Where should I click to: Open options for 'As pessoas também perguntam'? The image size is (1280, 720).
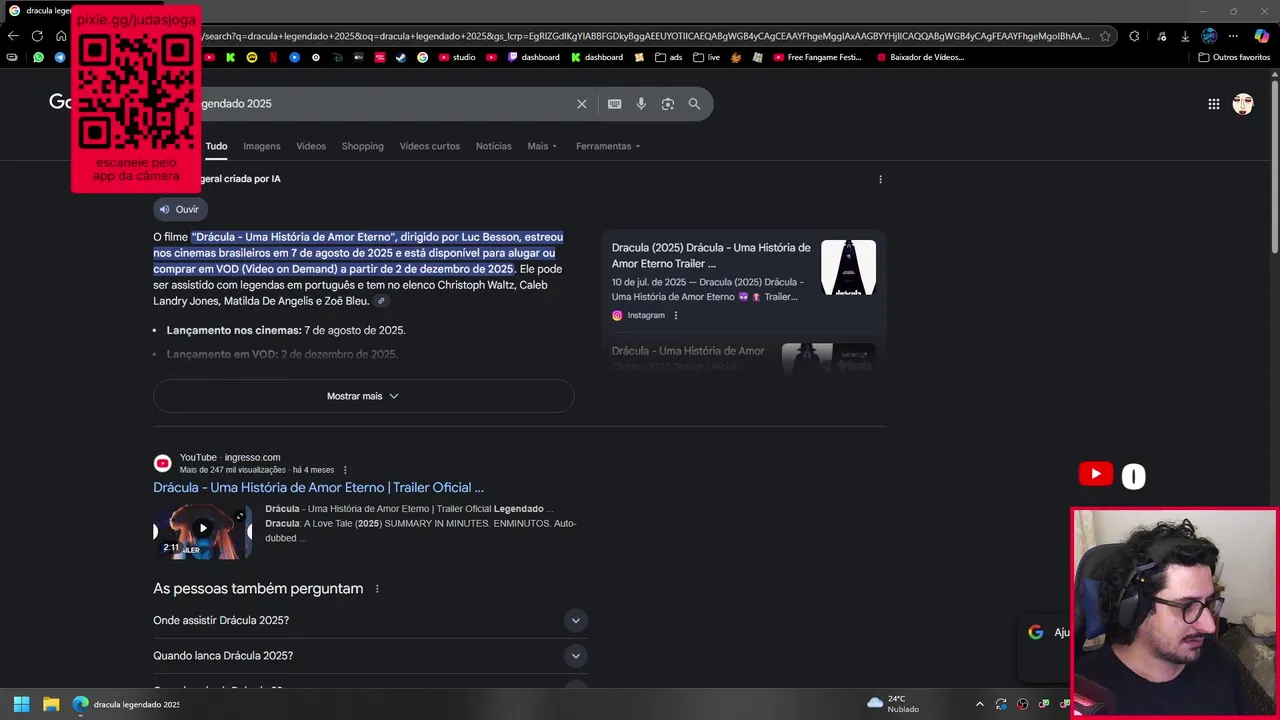tap(377, 589)
